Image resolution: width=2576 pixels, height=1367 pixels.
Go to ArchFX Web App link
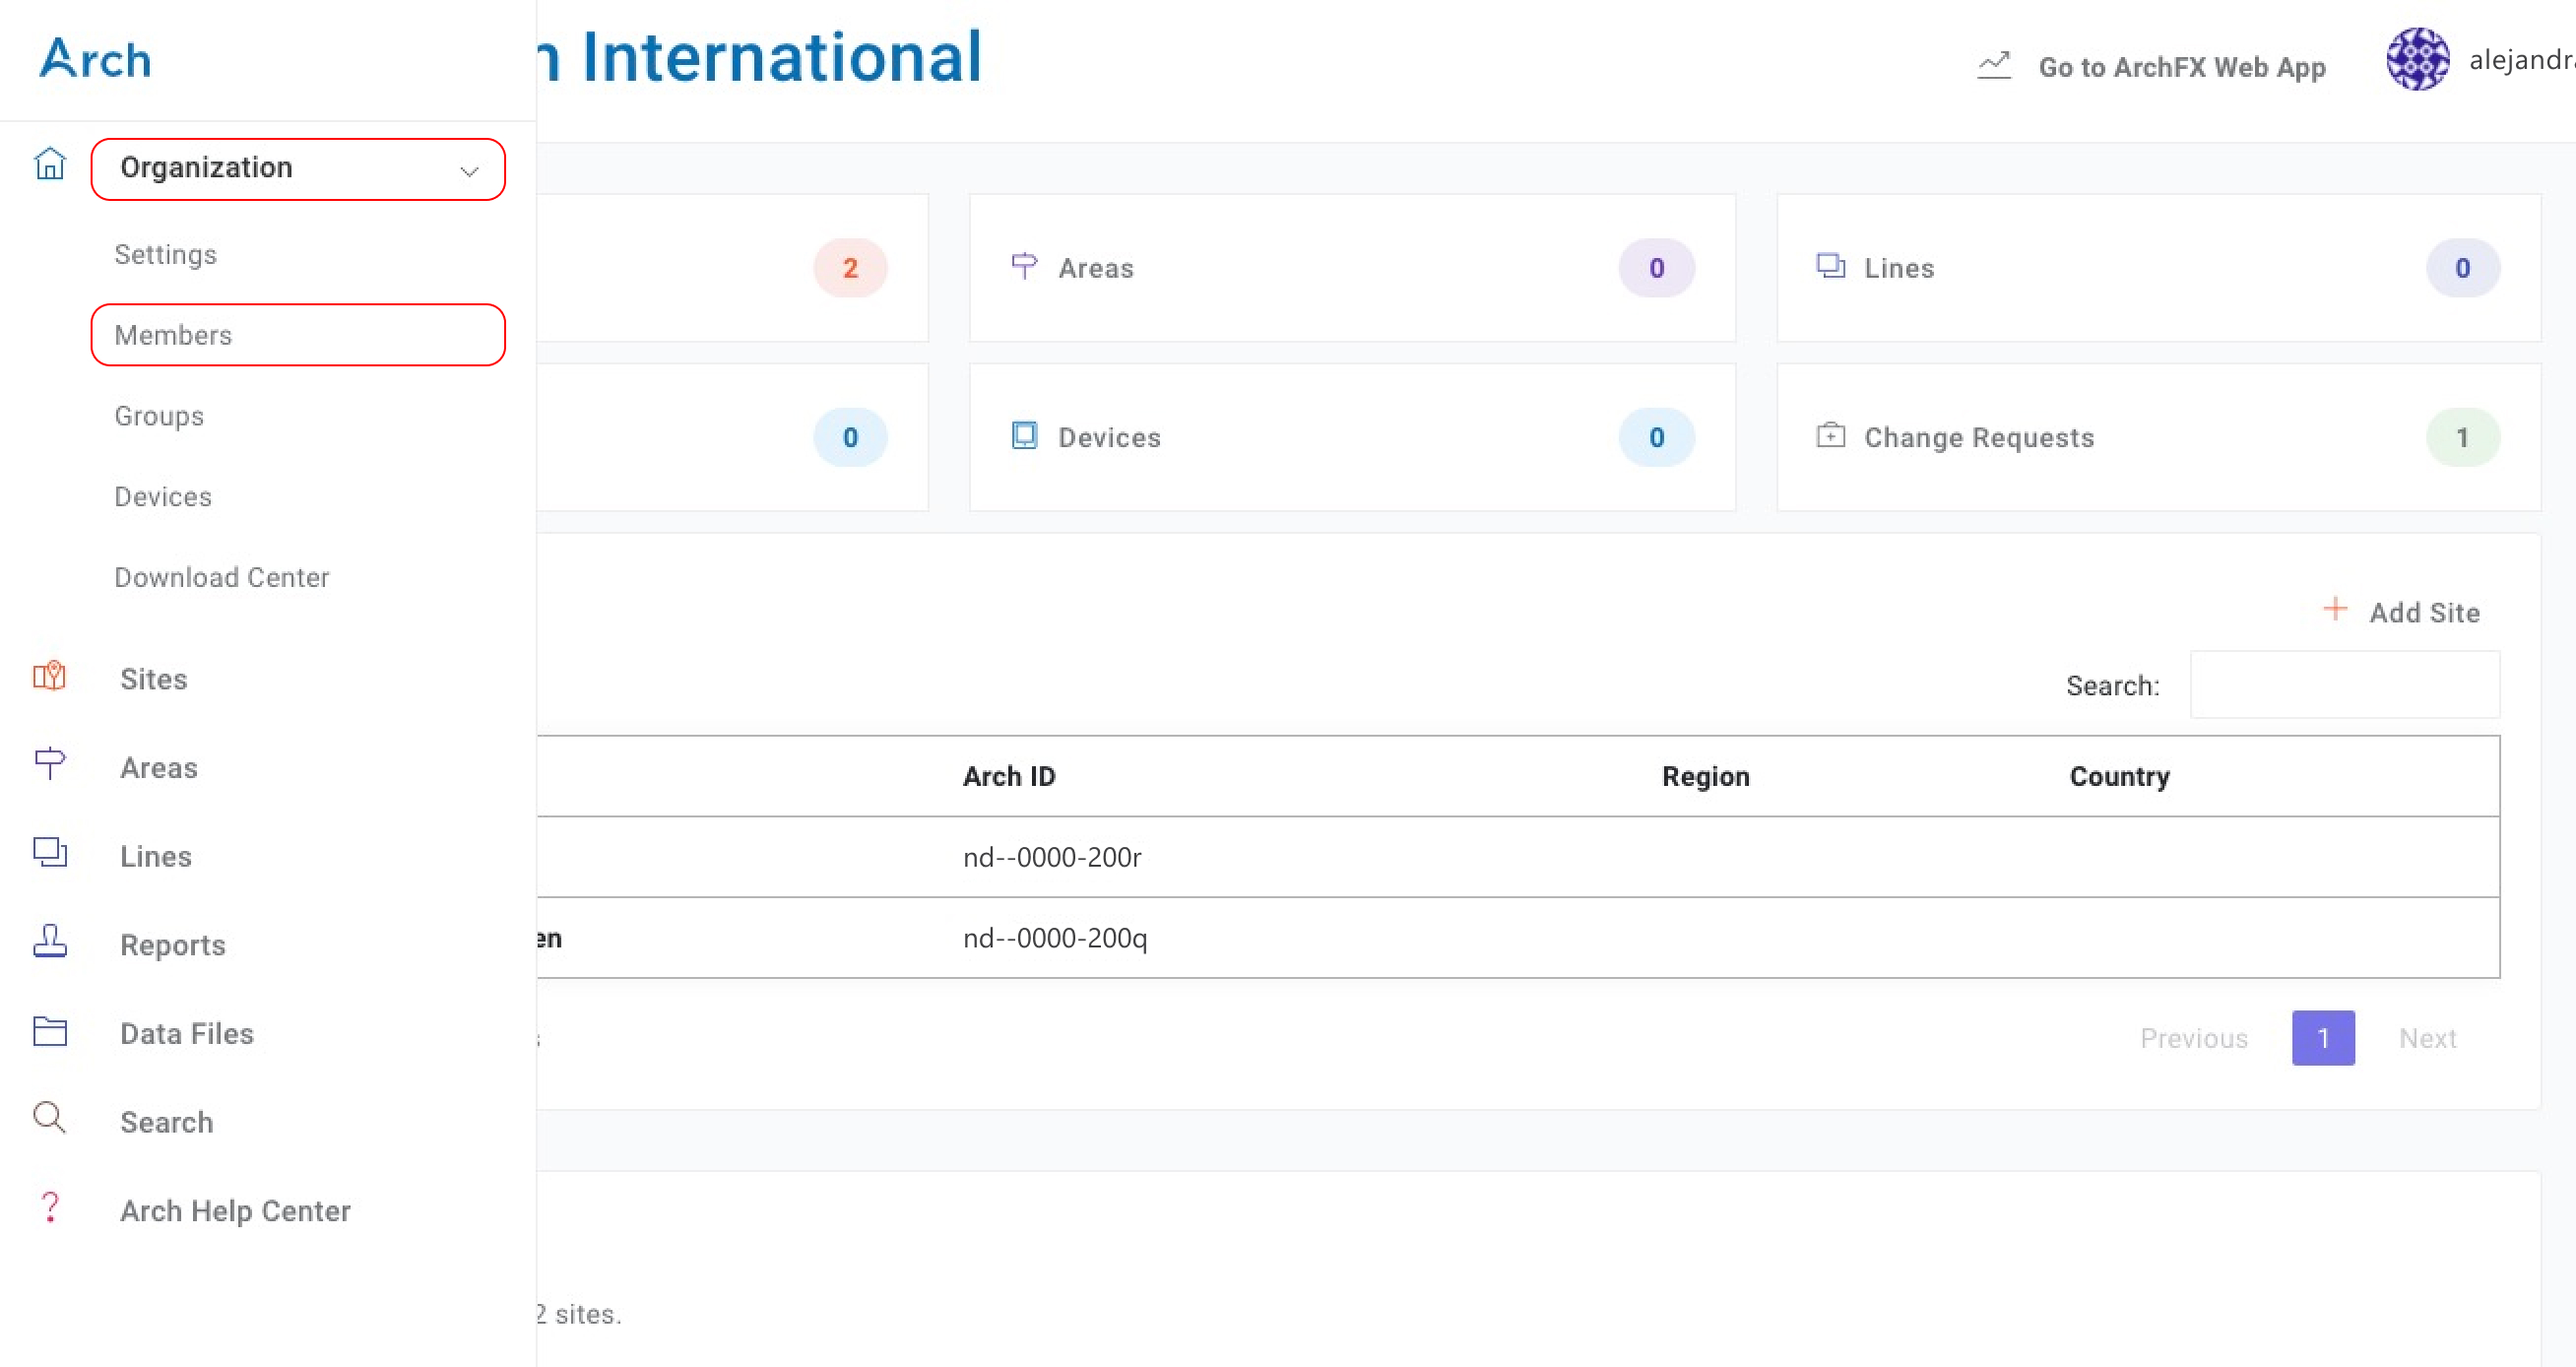tap(2182, 67)
